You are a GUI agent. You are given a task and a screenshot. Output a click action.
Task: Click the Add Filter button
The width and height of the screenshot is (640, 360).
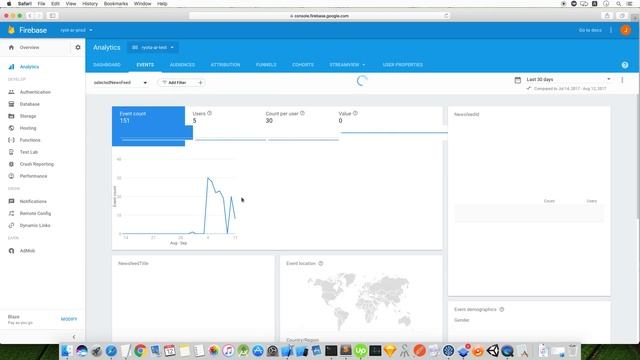coord(181,82)
